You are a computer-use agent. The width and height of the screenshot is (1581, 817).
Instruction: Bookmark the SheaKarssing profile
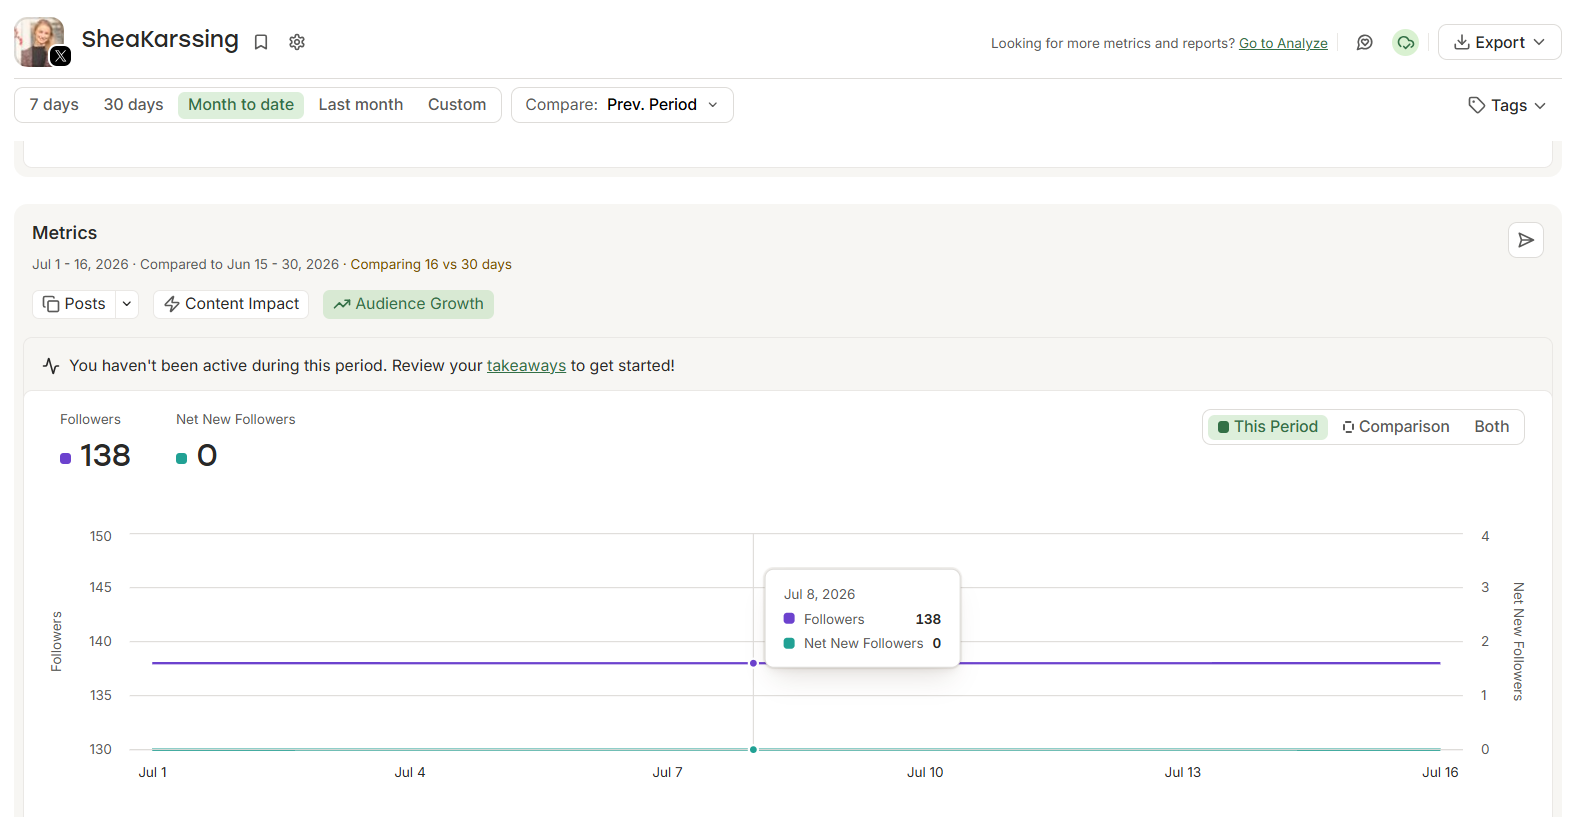[261, 42]
